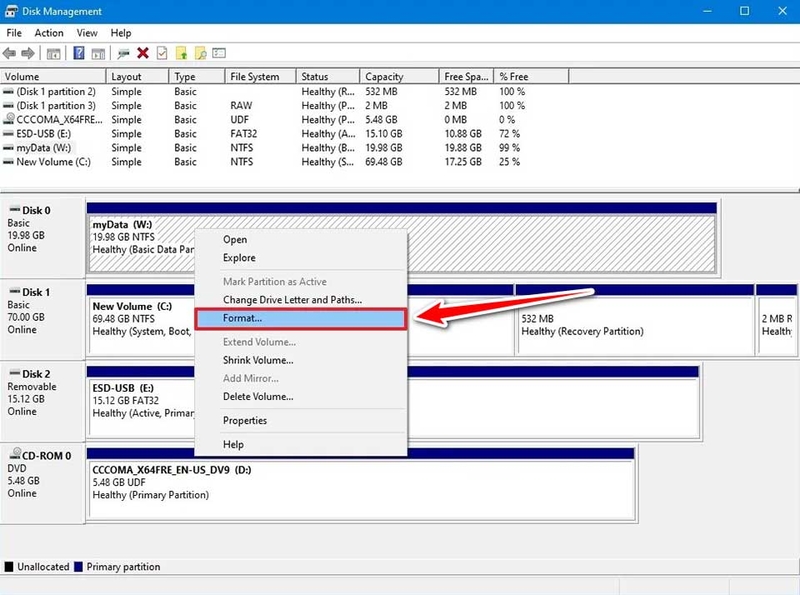Click the CCCOMA_X64FRE volume disc icon
This screenshot has width=800, height=595.
9,118
